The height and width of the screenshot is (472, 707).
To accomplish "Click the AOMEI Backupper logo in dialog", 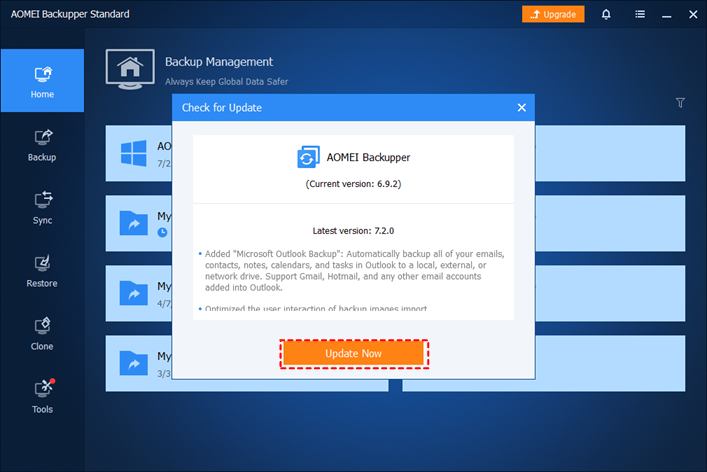I will [308, 157].
